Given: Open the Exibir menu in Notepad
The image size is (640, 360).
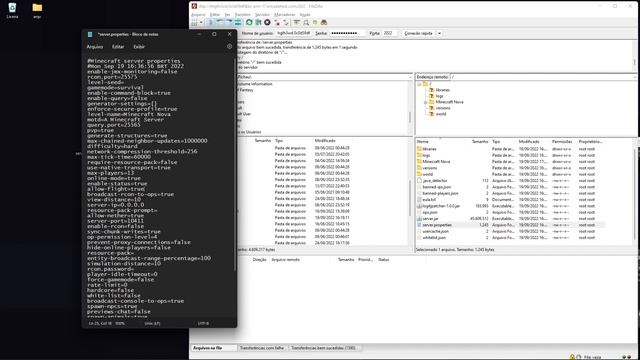Looking at the screenshot, I should coord(139,47).
